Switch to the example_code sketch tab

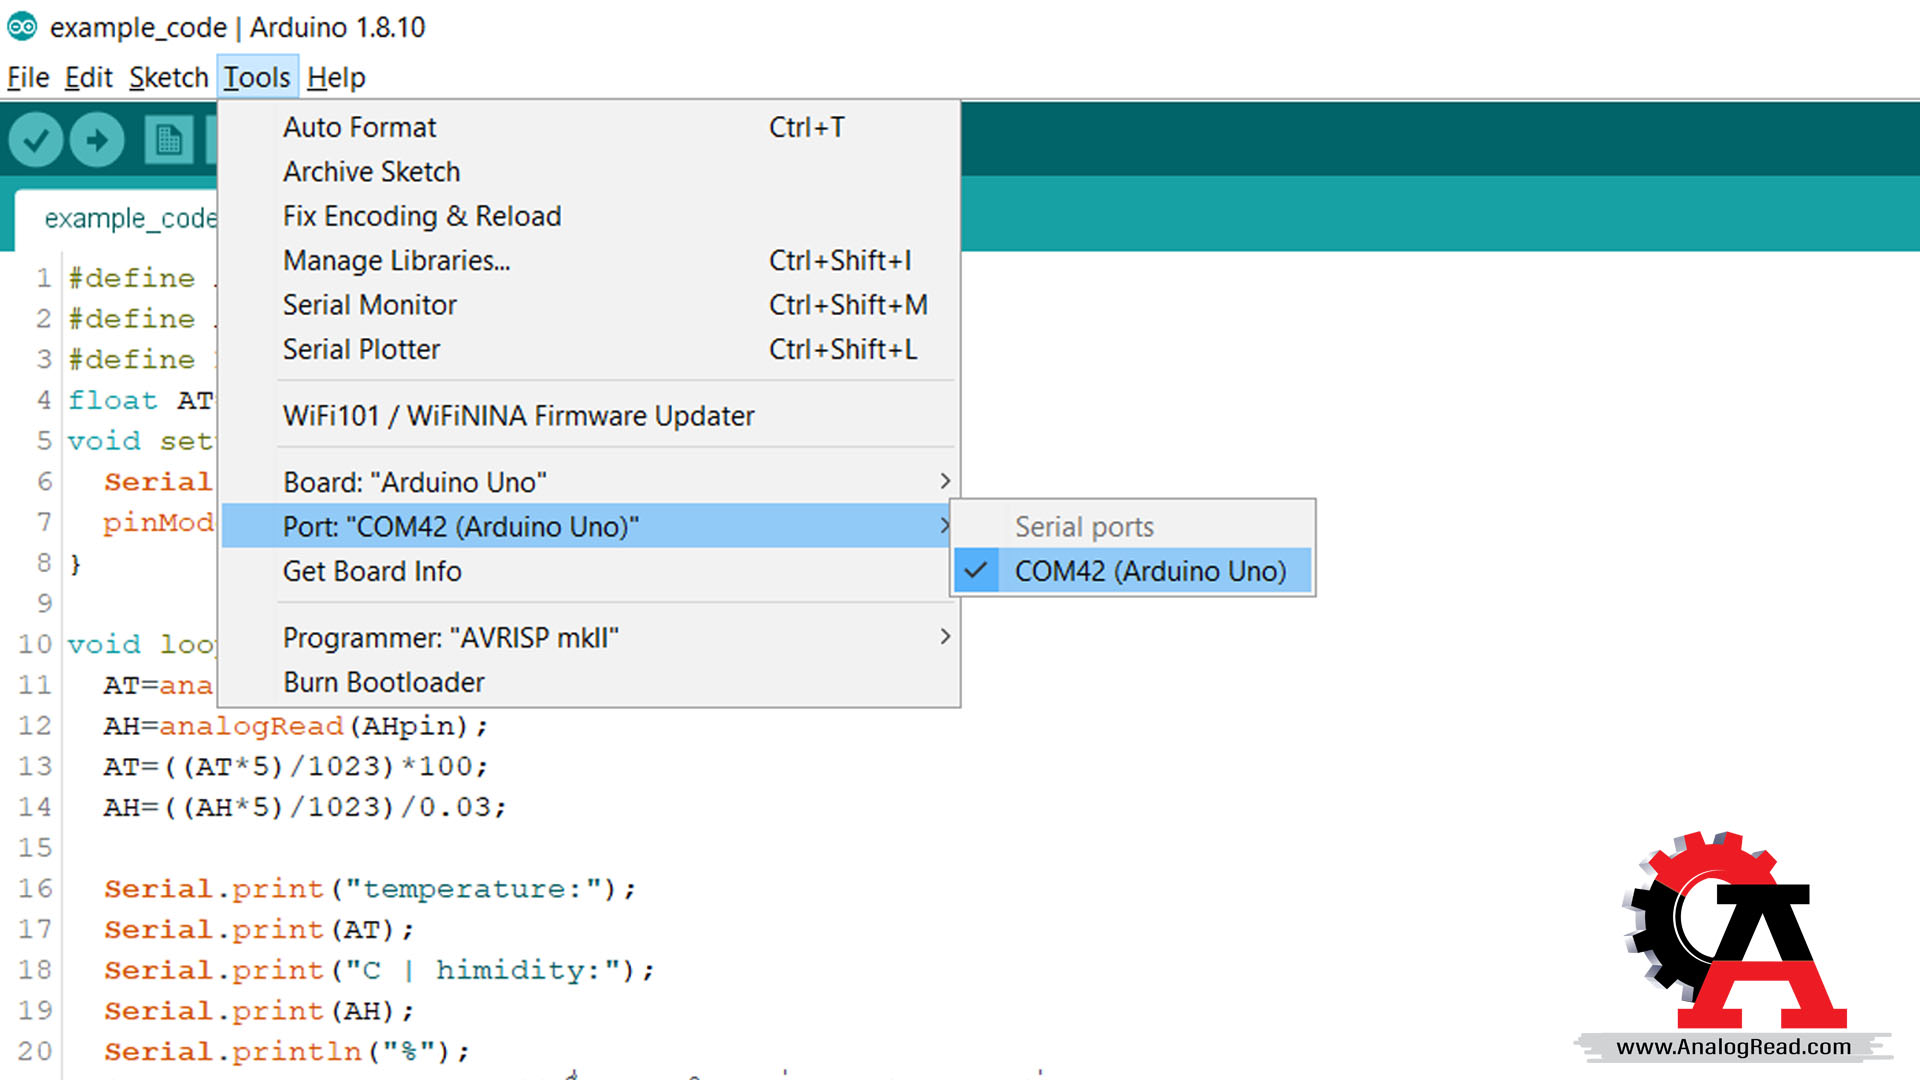118,219
